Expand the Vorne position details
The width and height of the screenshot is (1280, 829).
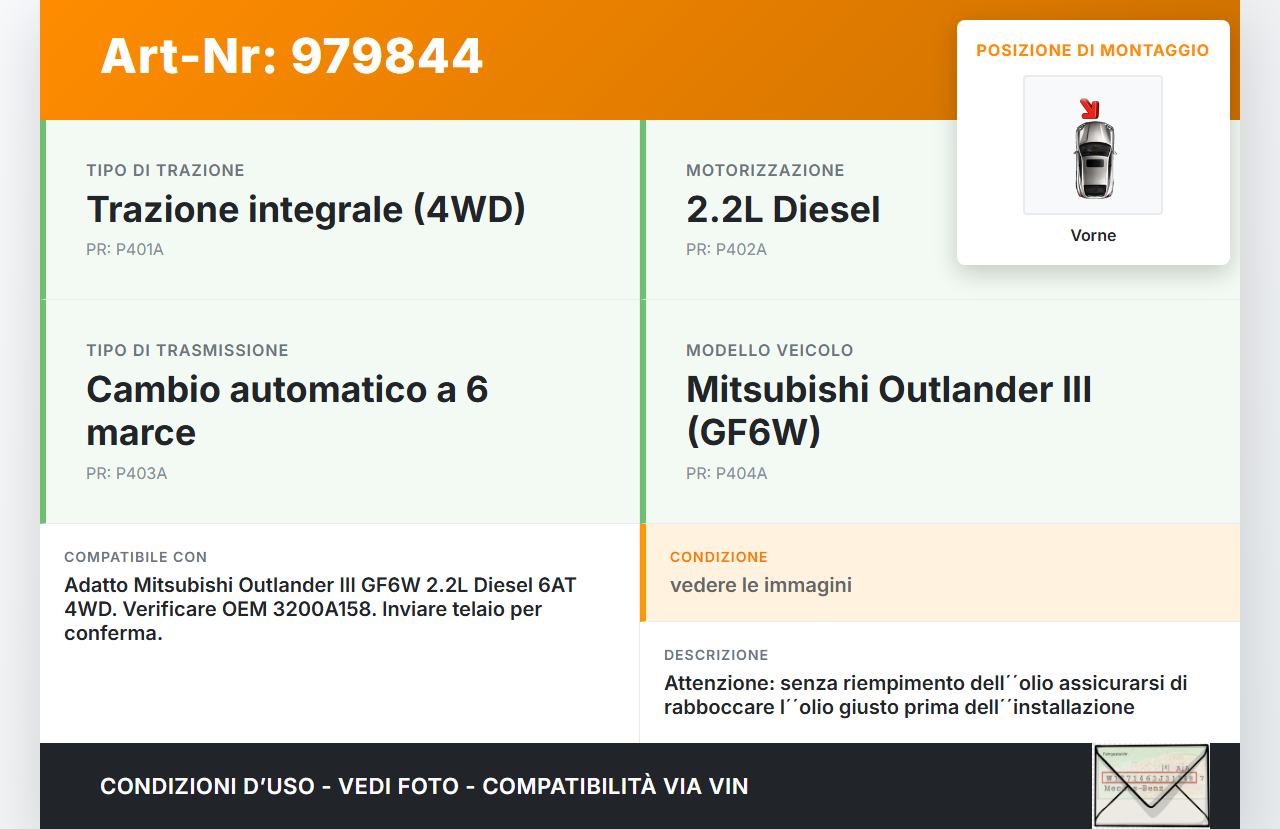1093,235
